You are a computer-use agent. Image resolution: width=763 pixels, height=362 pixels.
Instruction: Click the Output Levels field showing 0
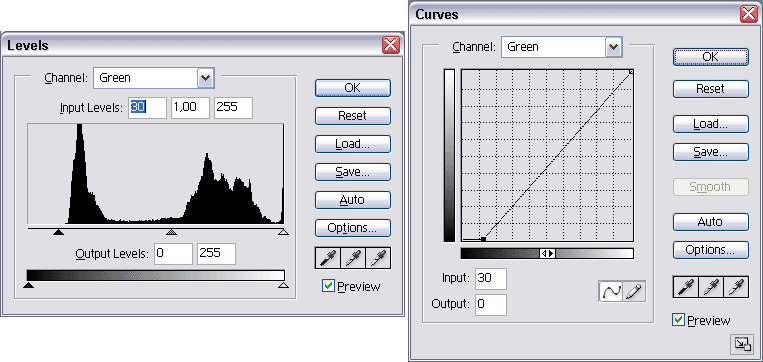173,254
